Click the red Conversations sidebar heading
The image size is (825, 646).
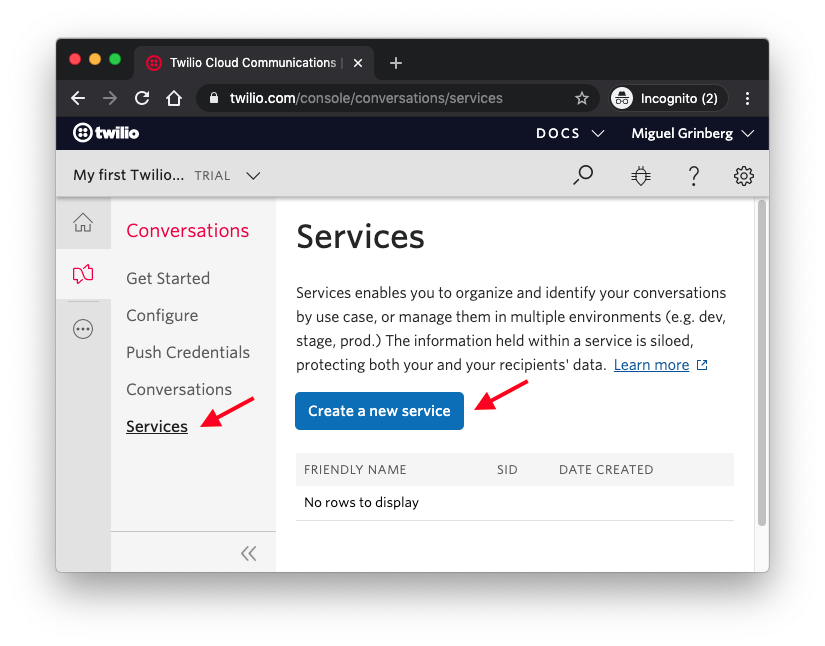point(187,230)
